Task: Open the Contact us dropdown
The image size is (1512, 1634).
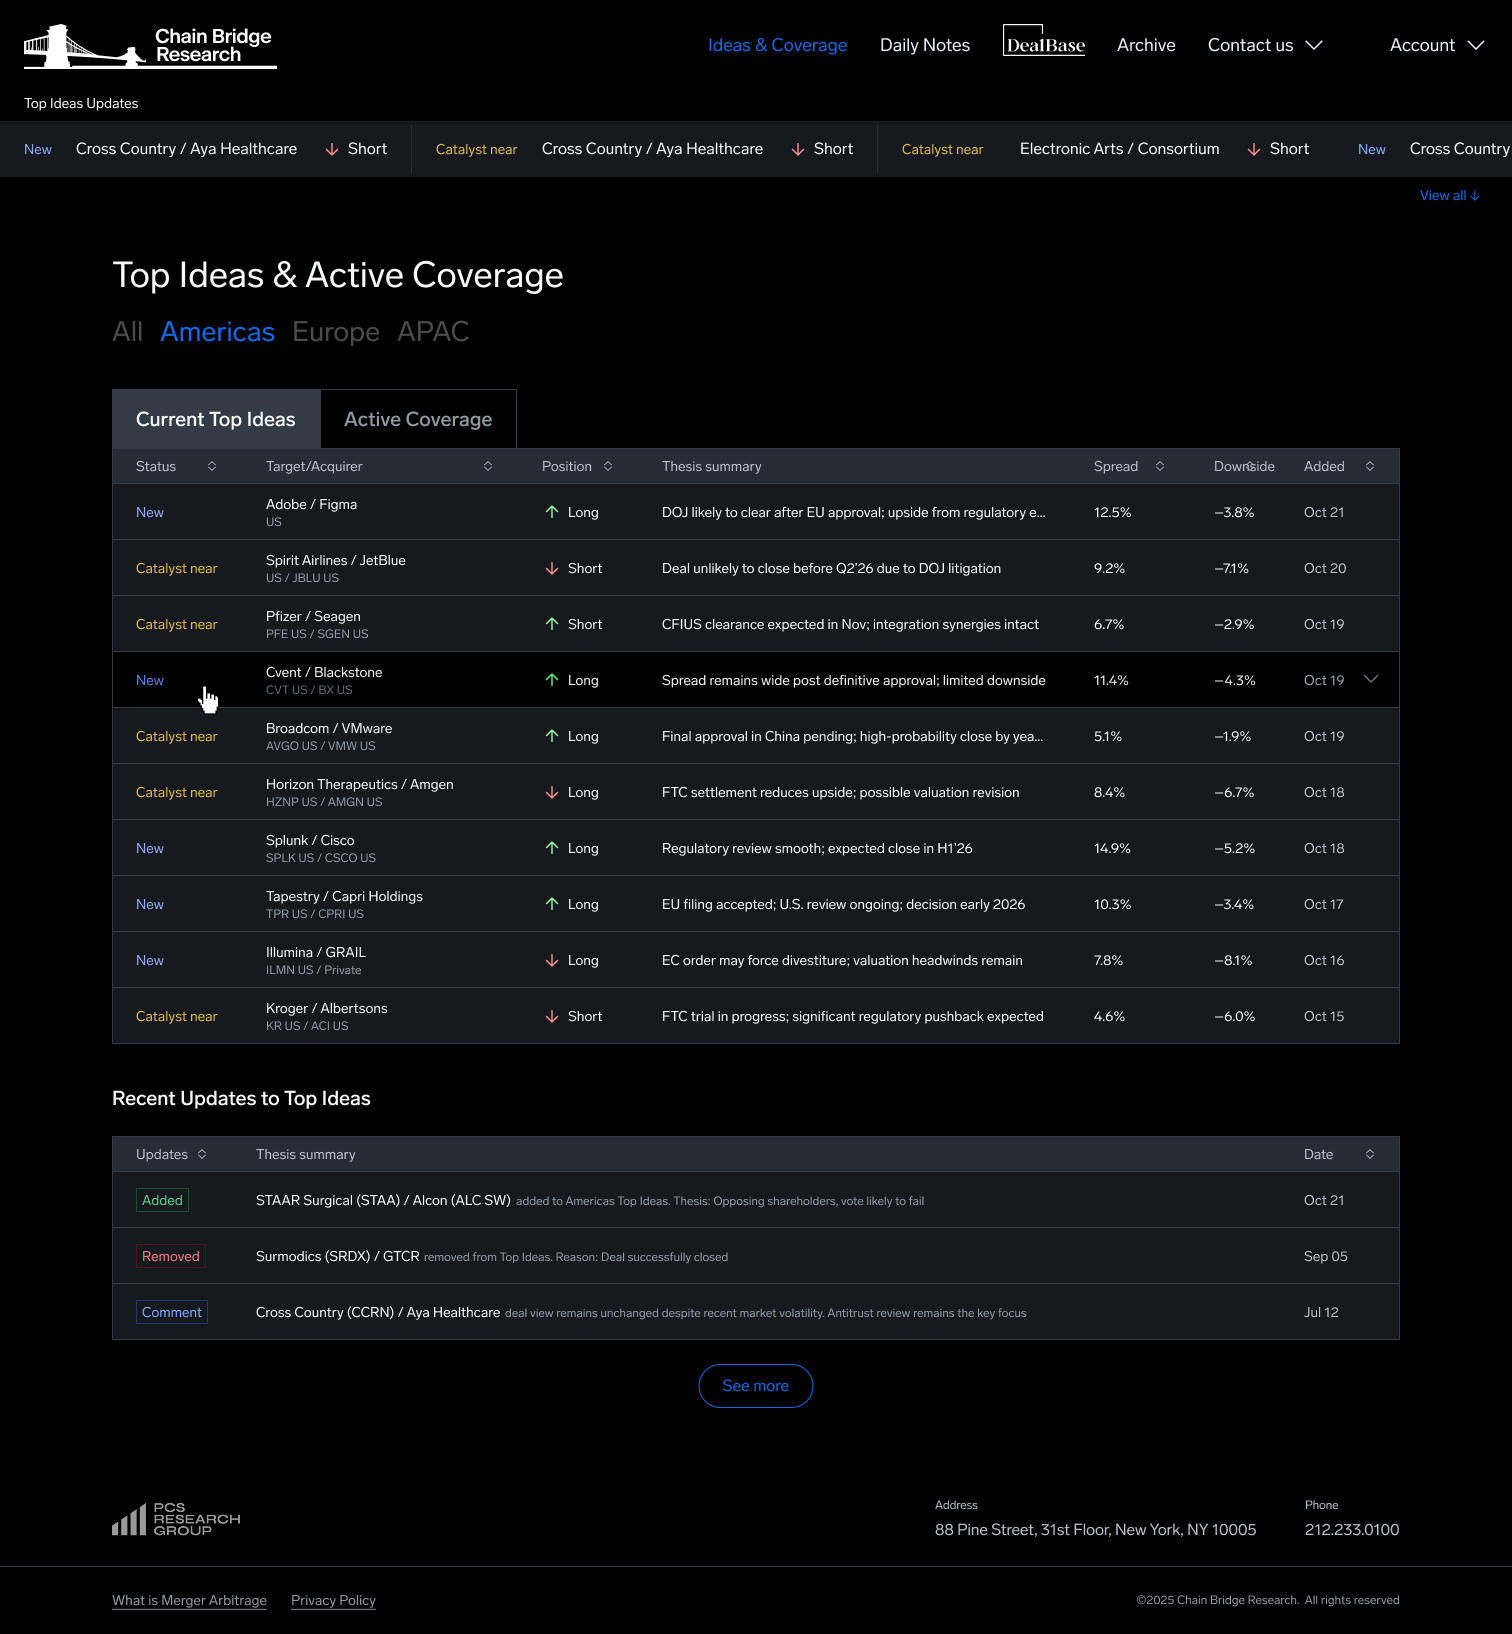Action: click(x=1265, y=45)
